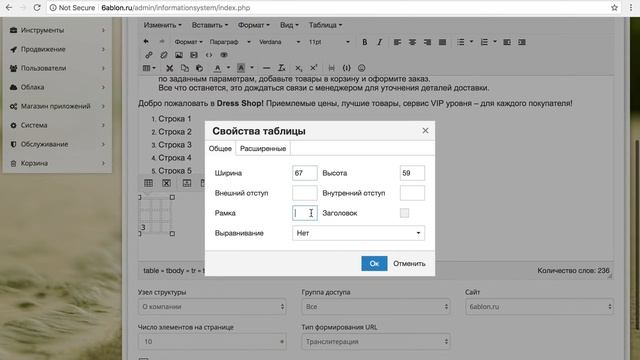Insert an image into the editor

coord(179,55)
